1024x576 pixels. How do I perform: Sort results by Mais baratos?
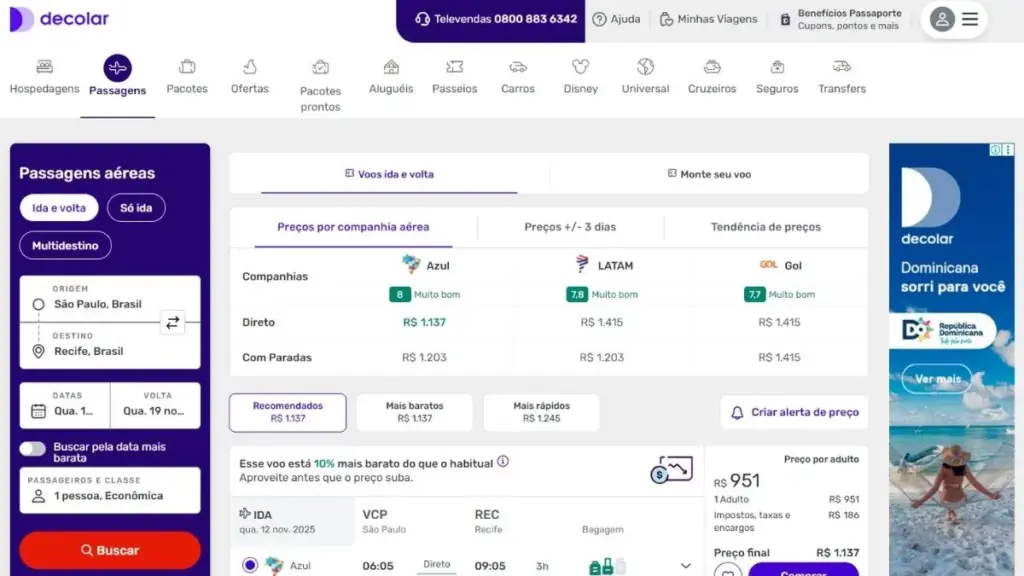(414, 412)
